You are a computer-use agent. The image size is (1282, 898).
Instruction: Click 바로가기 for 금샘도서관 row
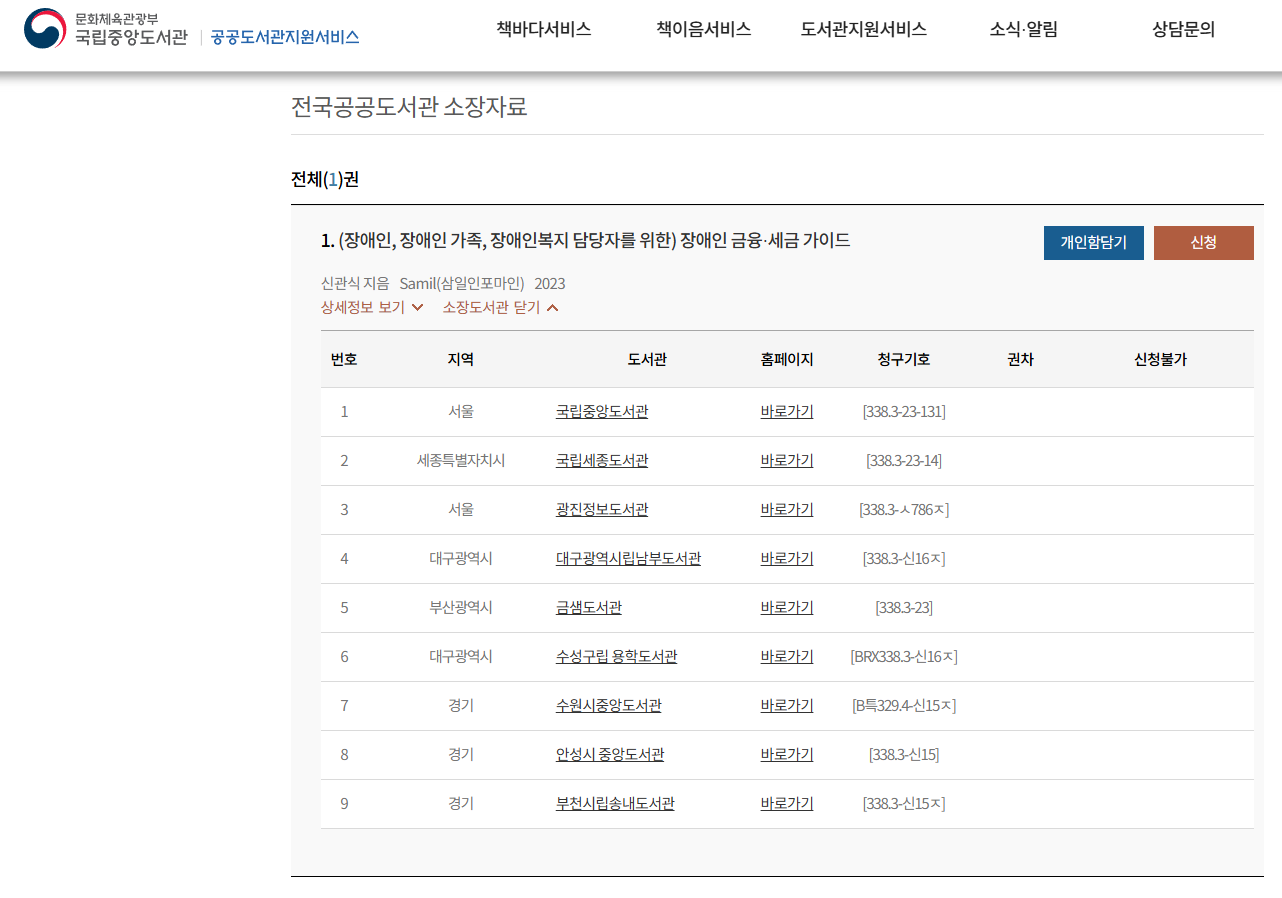click(x=787, y=607)
